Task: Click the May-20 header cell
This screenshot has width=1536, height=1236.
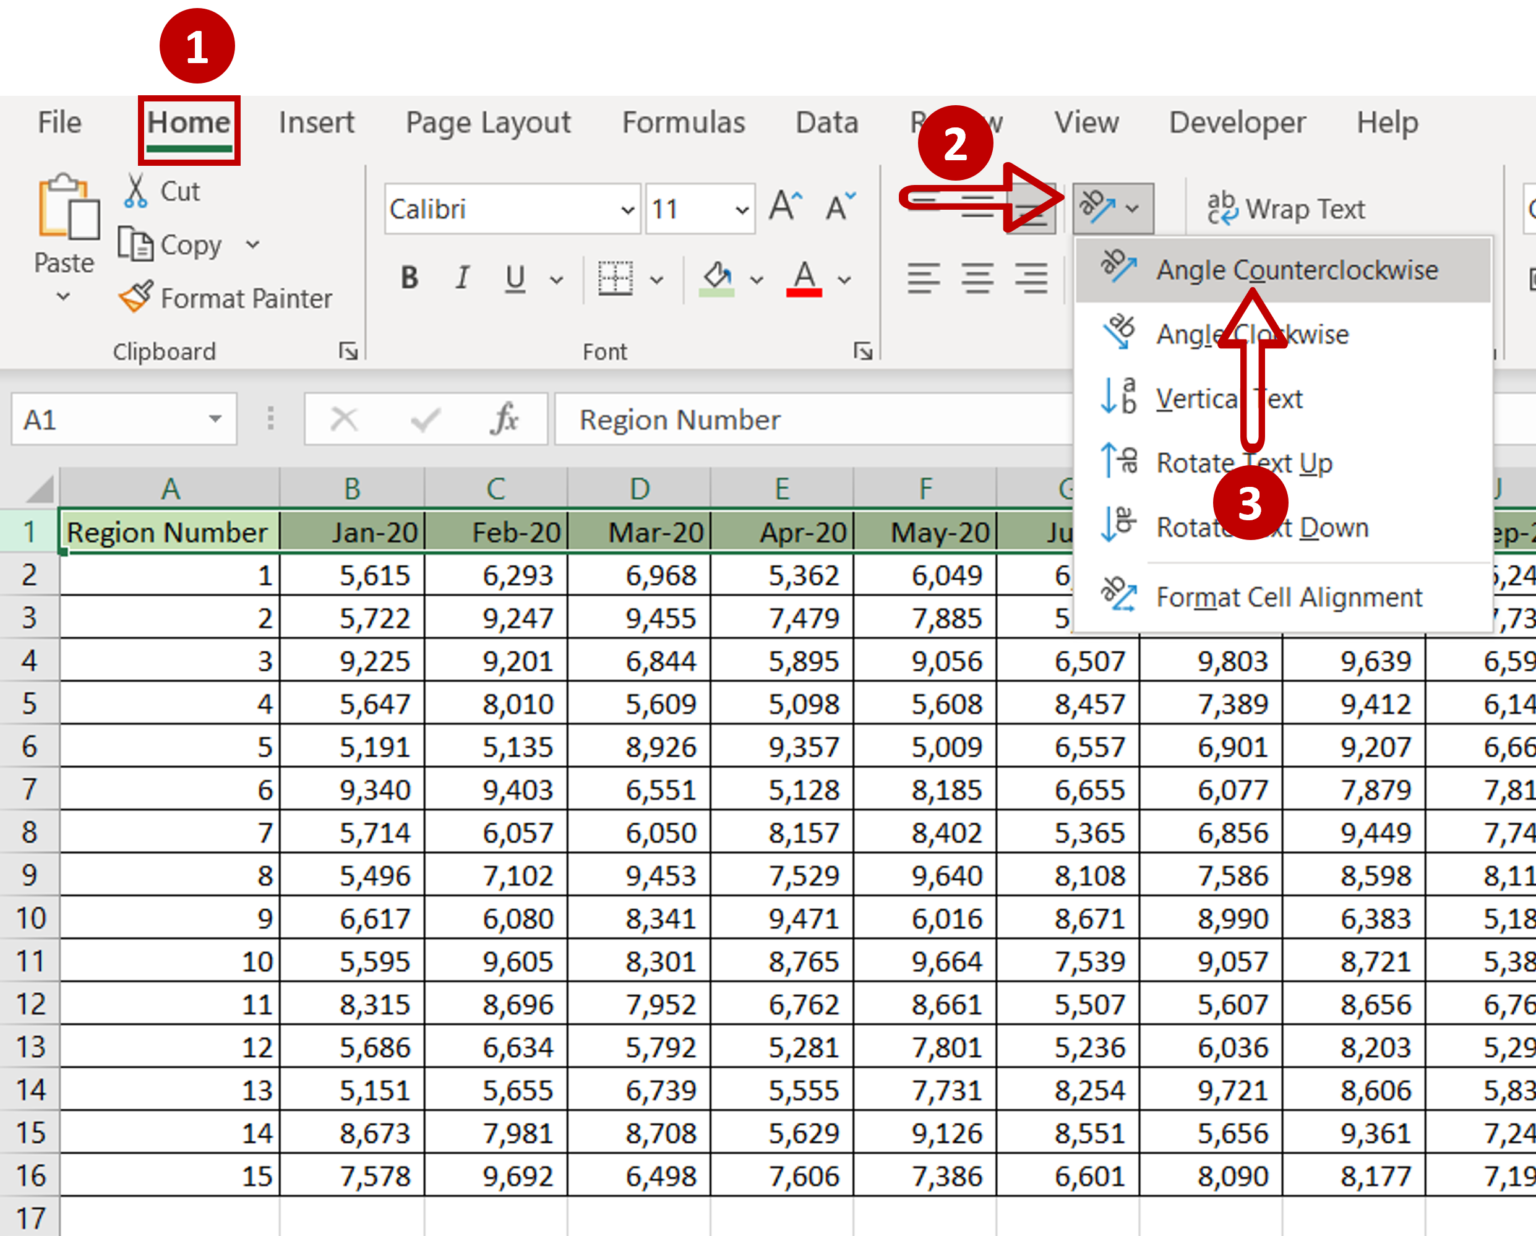Action: pyautogui.click(x=925, y=531)
